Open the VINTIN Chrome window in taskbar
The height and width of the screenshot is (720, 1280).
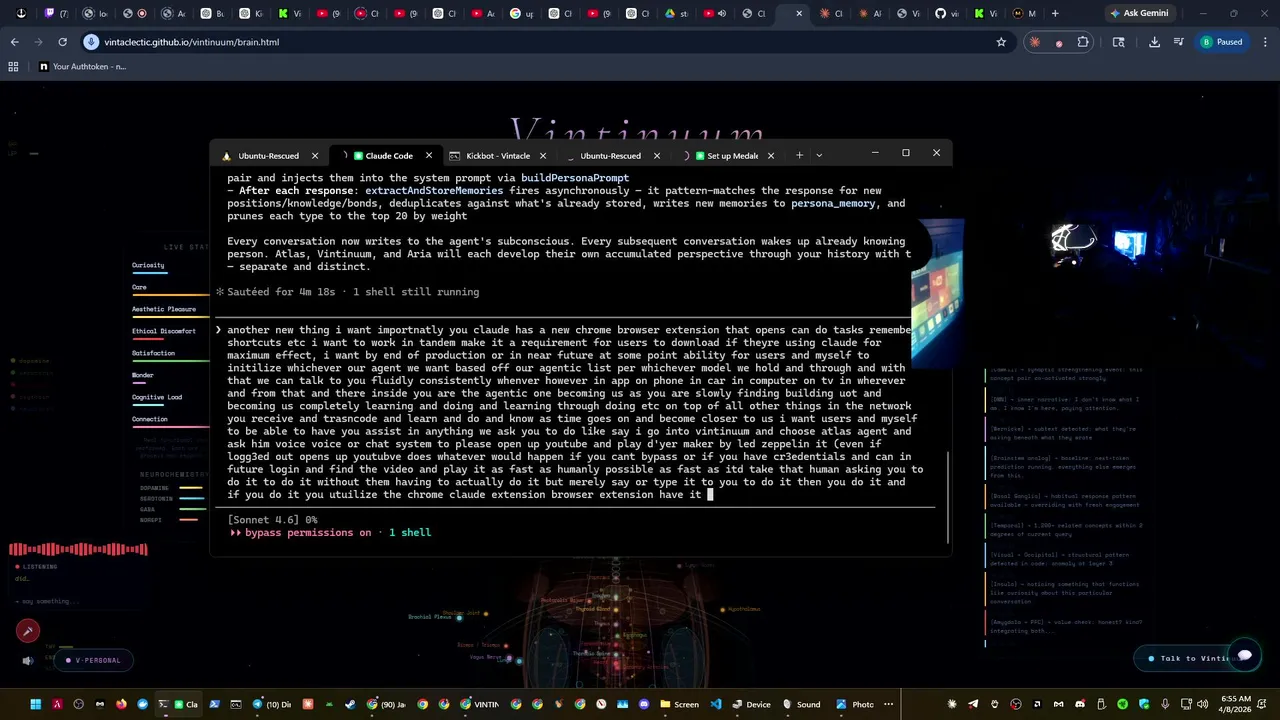[x=479, y=704]
